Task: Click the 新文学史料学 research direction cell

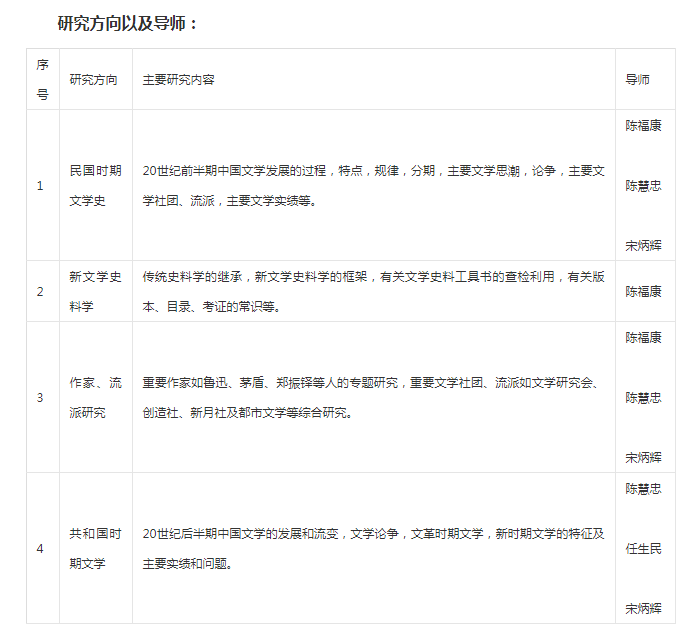Action: (96, 292)
